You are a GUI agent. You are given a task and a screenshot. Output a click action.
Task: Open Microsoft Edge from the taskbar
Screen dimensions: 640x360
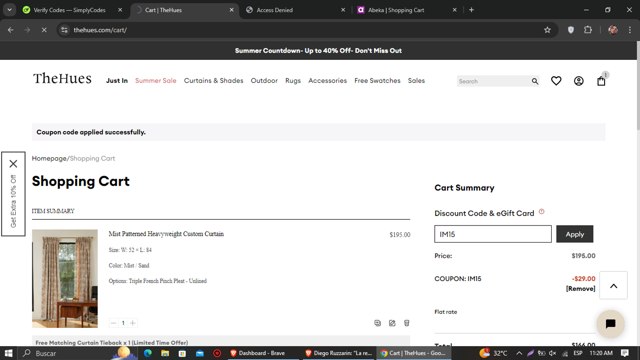pyautogui.click(x=148, y=353)
